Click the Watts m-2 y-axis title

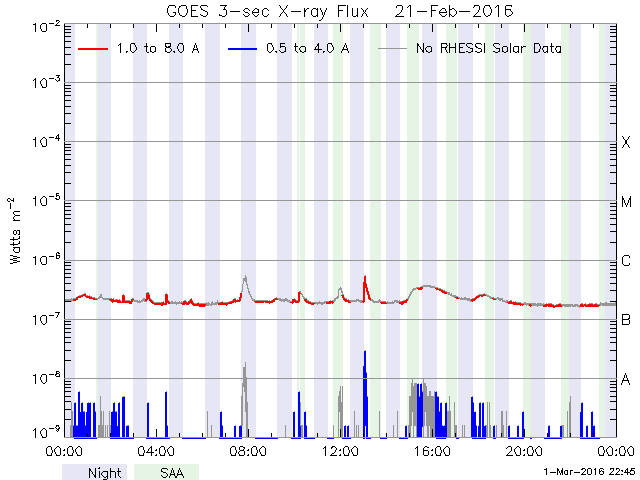point(16,230)
